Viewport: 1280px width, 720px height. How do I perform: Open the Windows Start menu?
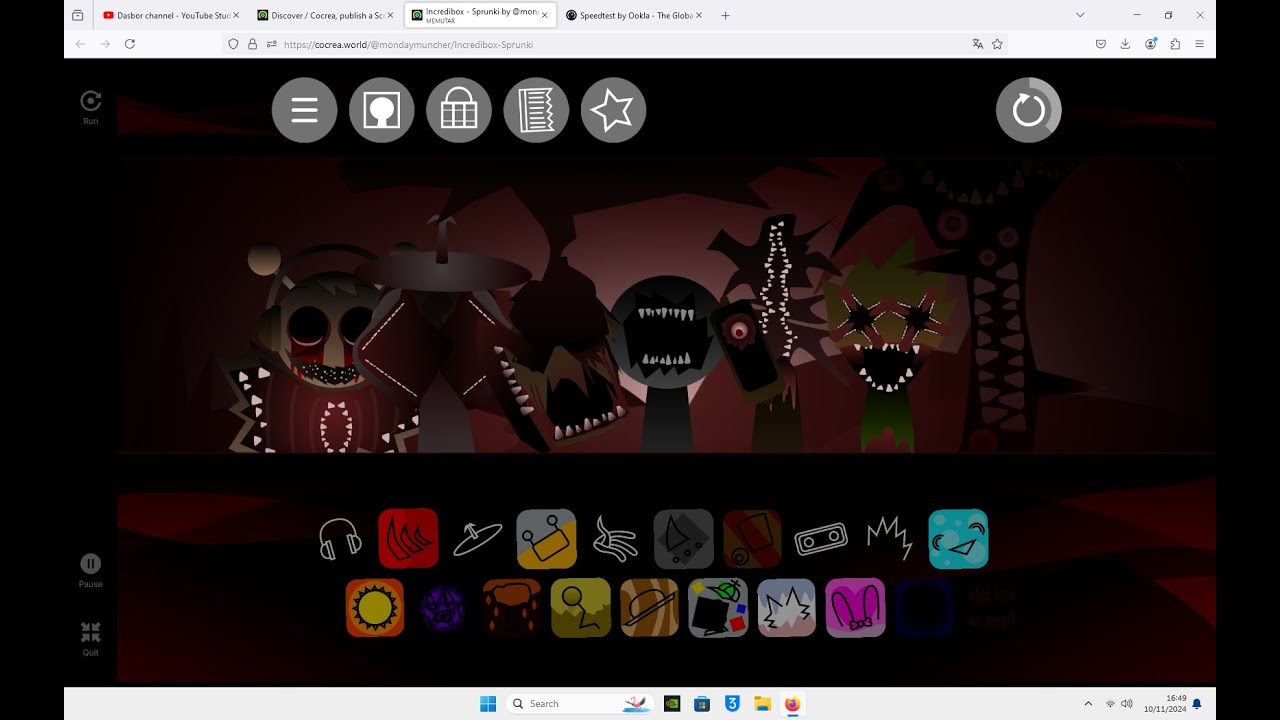(x=488, y=704)
